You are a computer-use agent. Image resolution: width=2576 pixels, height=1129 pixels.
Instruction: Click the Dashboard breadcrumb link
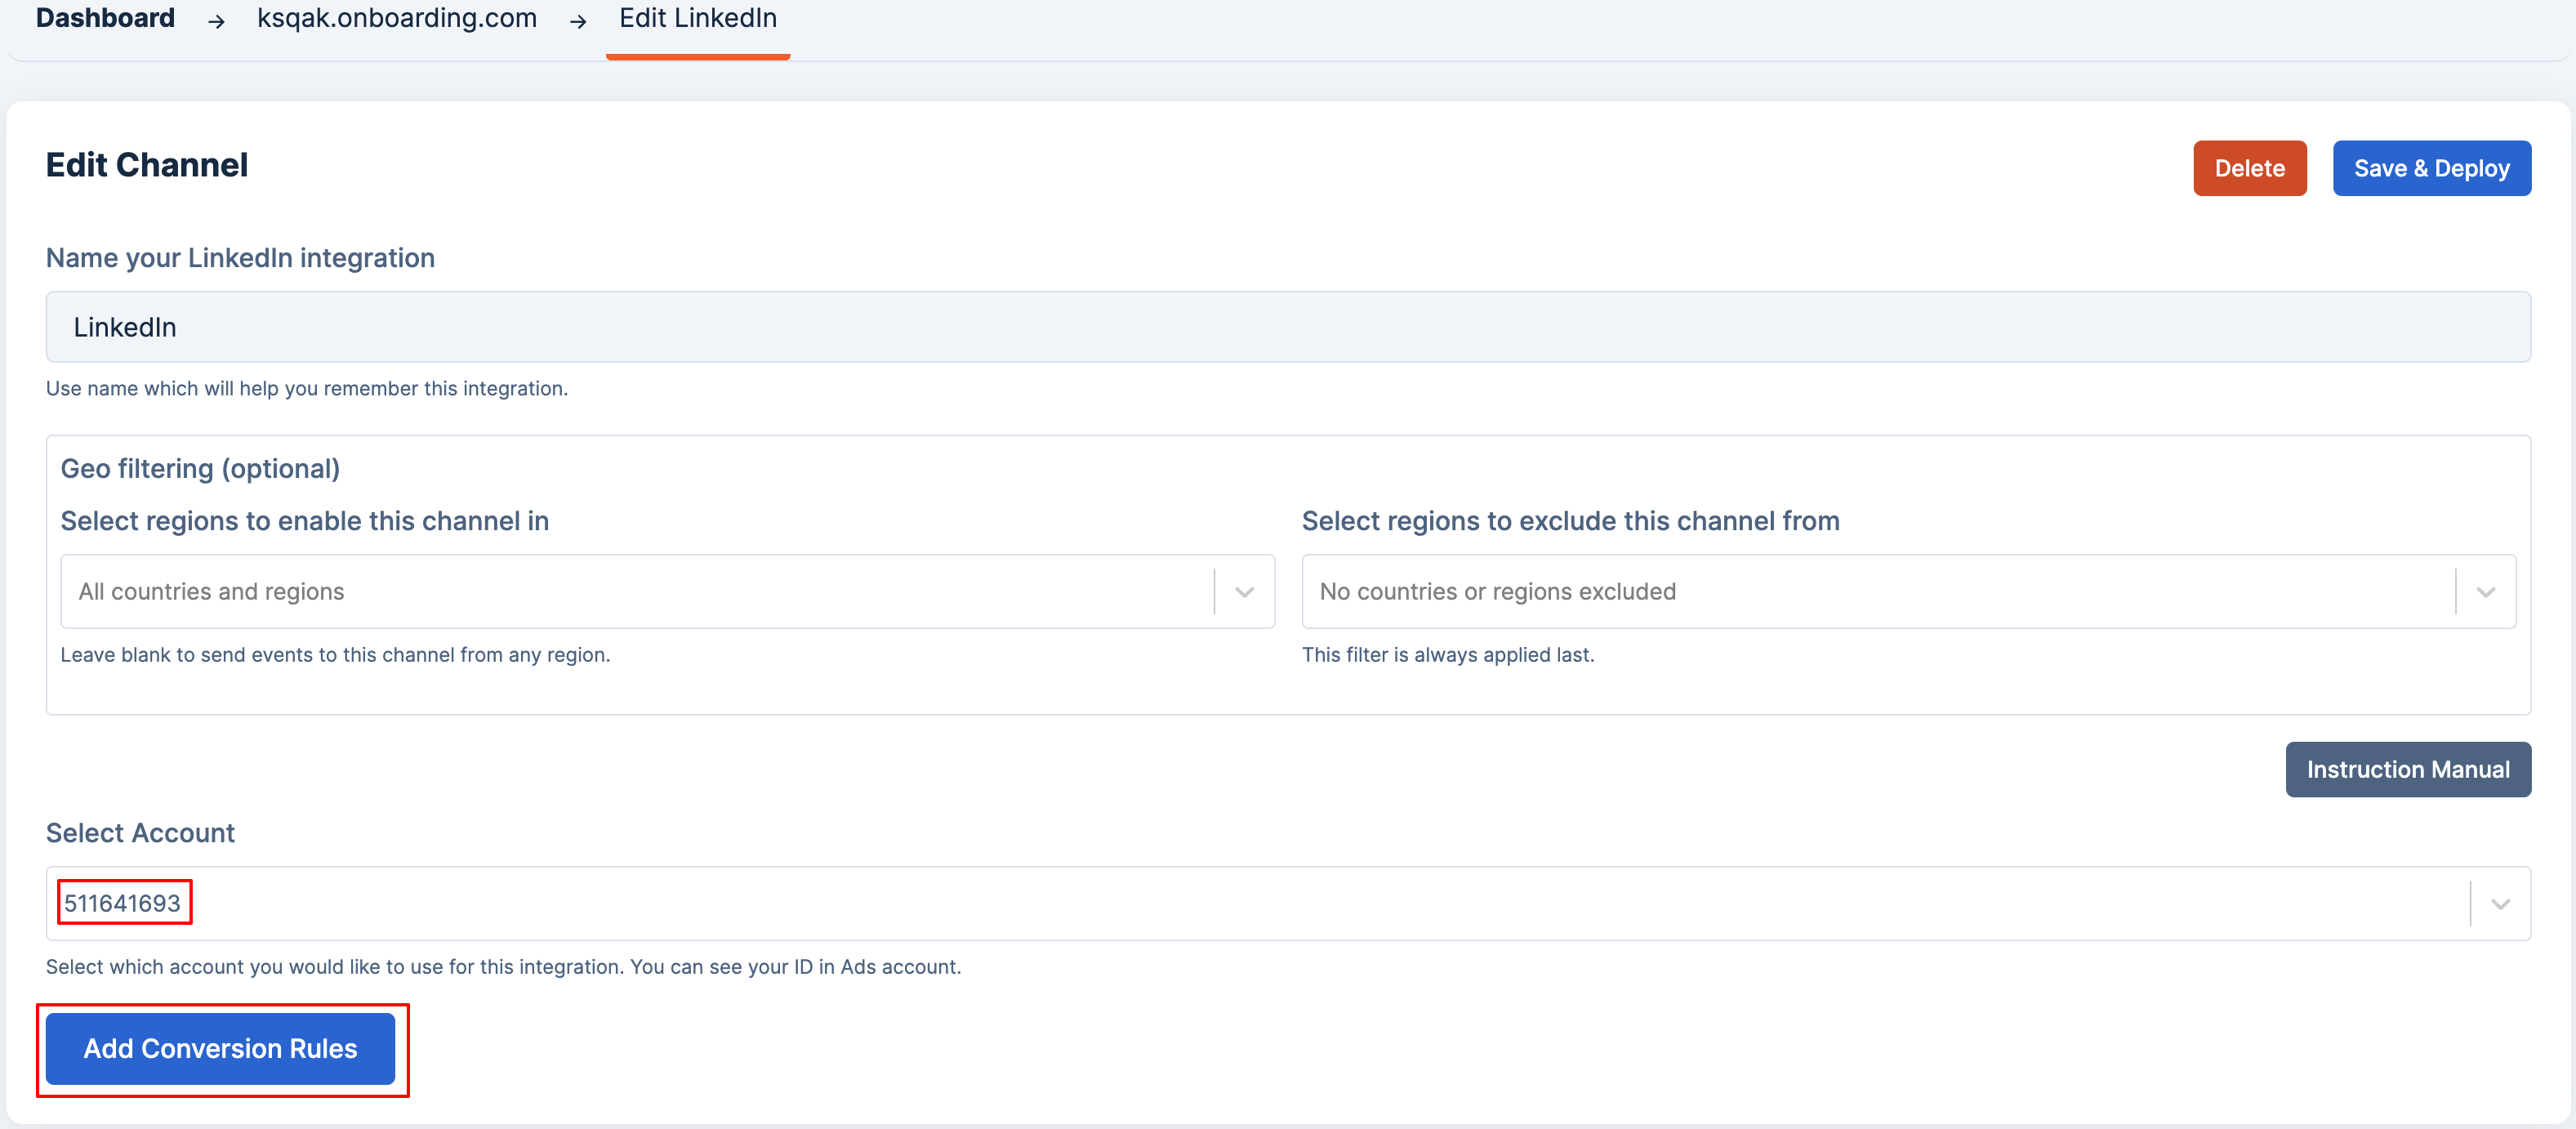click(x=105, y=18)
